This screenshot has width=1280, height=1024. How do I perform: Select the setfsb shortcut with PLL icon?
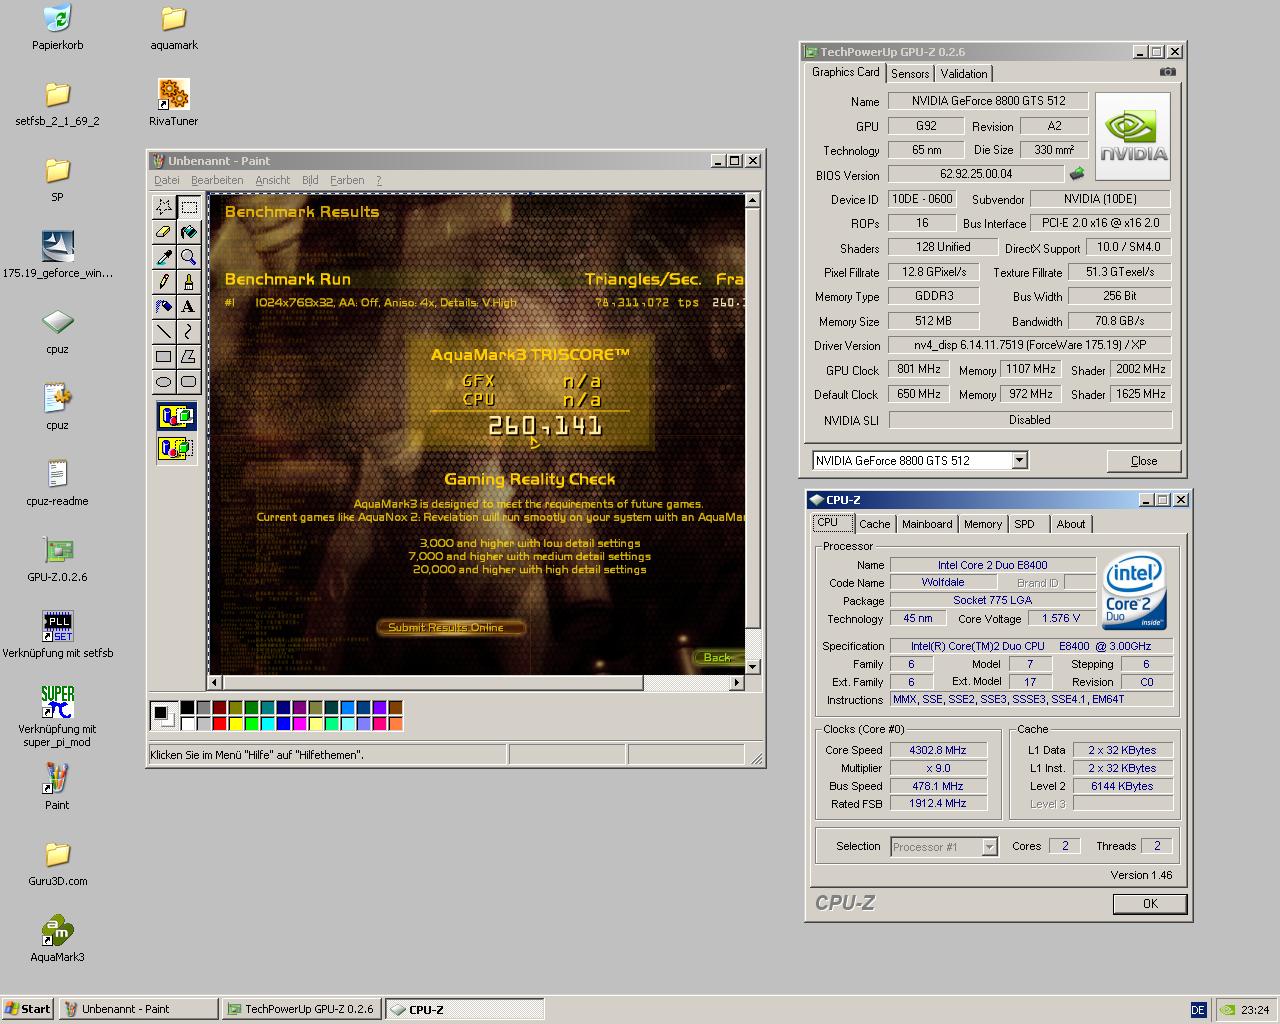[57, 635]
